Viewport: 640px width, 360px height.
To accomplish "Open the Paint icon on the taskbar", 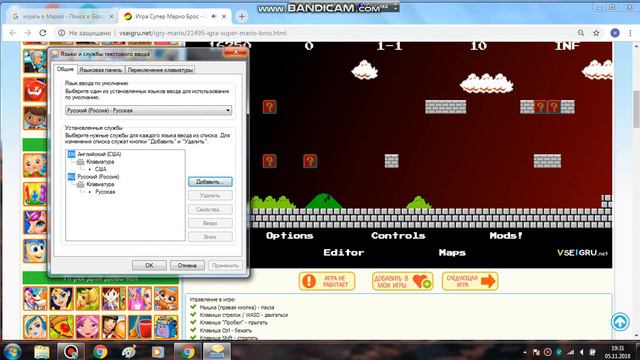I will pos(129,351).
